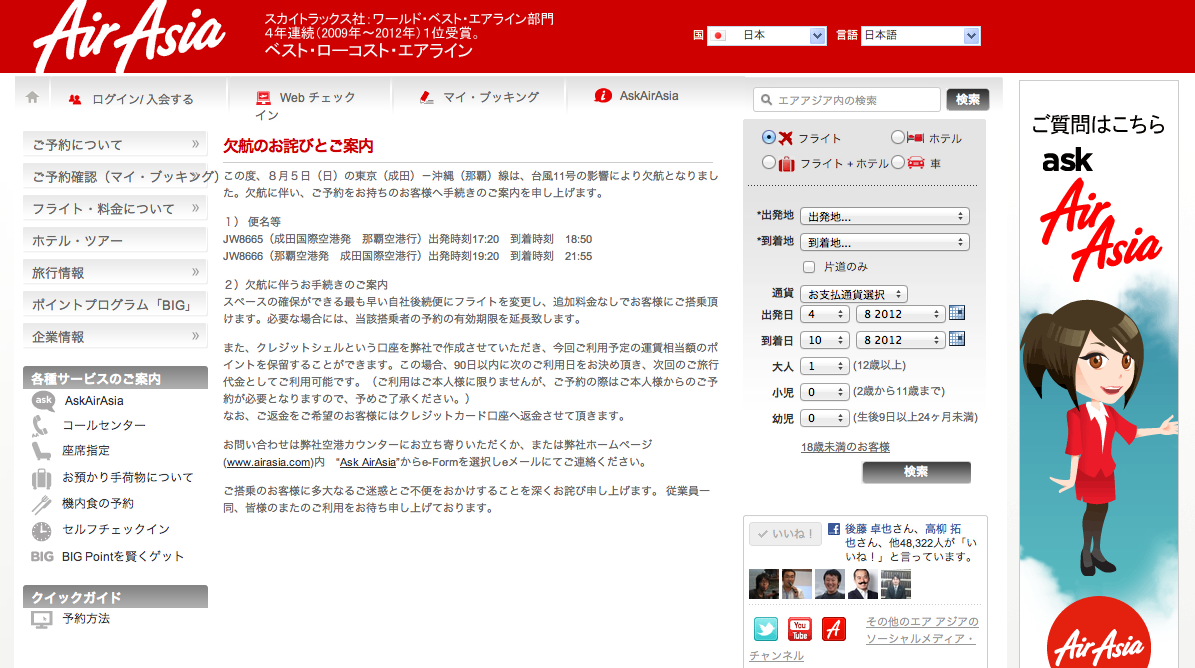Click the AskAirAsia info icon

(x=603, y=95)
